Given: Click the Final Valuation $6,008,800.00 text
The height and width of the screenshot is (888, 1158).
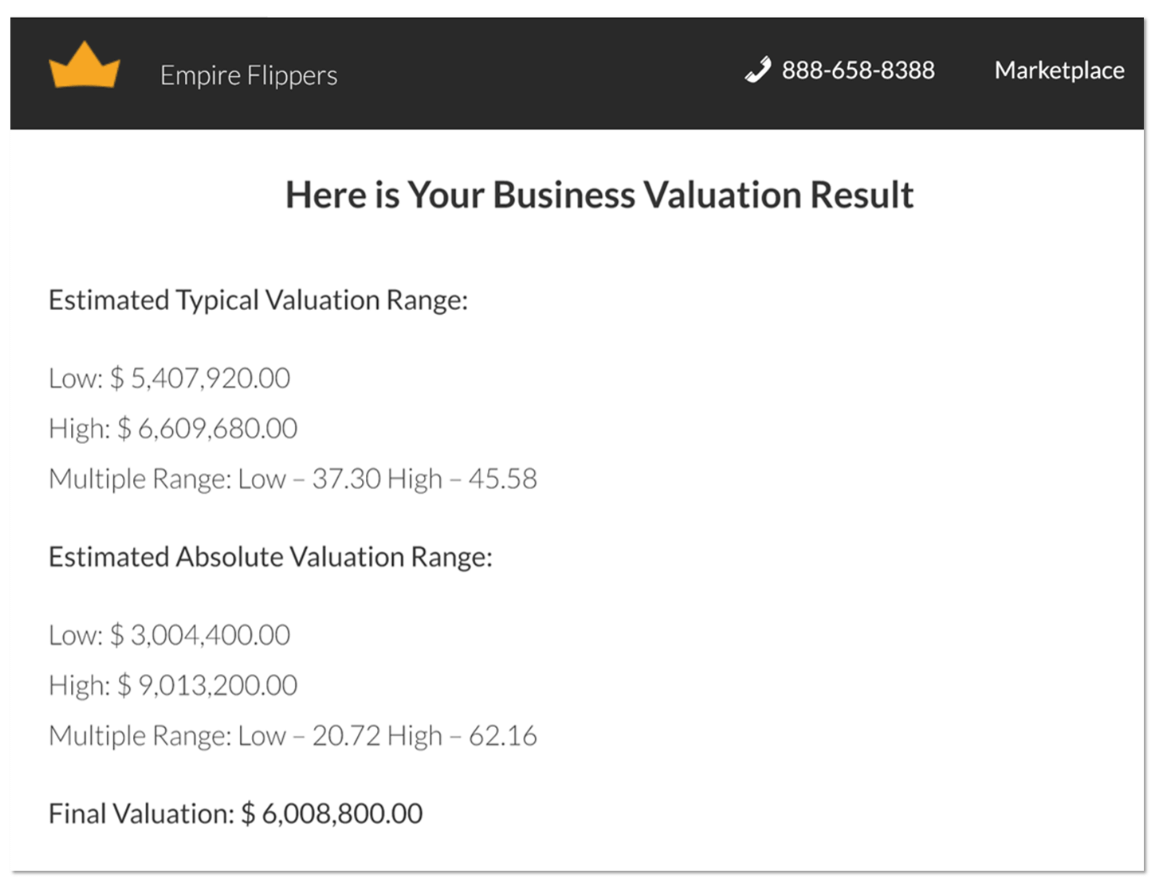Looking at the screenshot, I should tap(236, 813).
